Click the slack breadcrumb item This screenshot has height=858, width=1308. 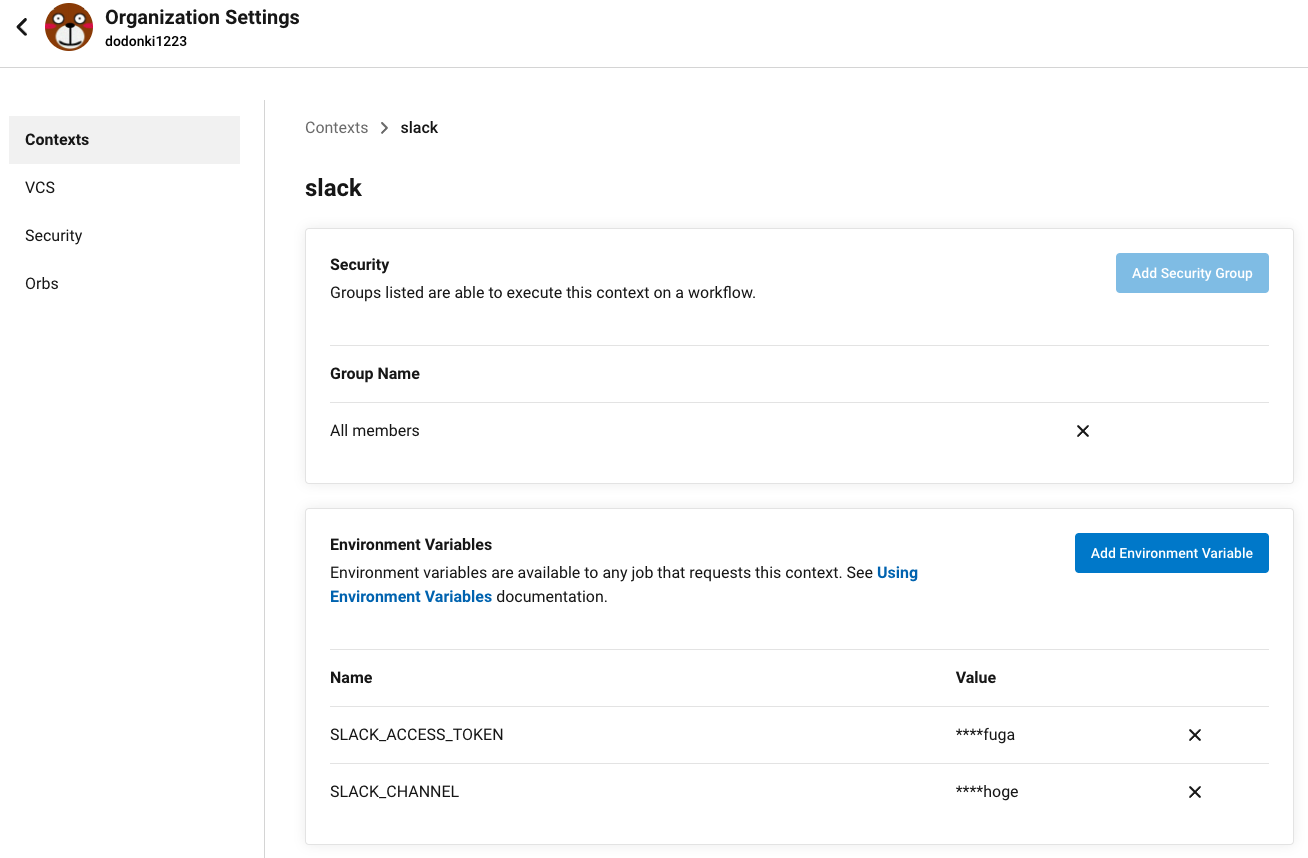pos(419,128)
